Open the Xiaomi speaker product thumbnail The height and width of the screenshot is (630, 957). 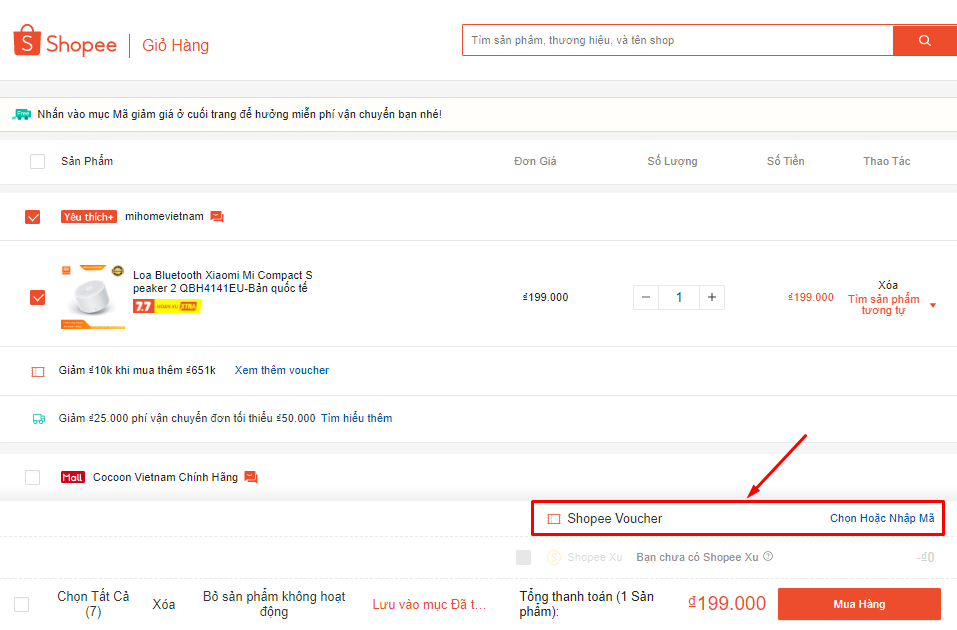pyautogui.click(x=93, y=297)
